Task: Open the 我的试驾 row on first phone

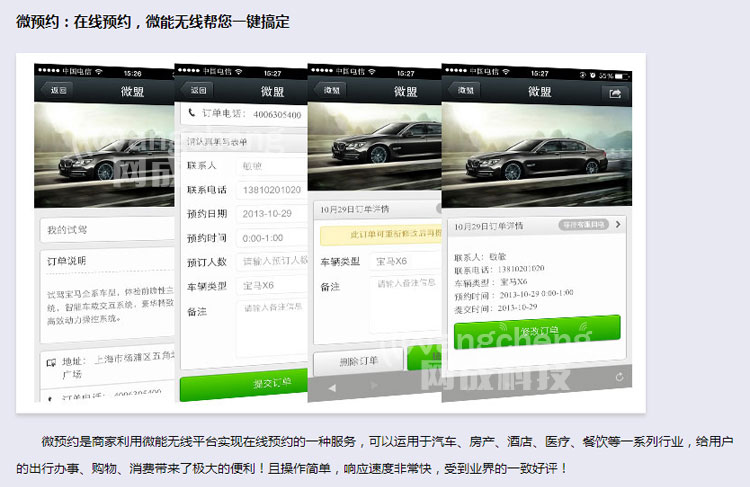Action: (x=105, y=230)
